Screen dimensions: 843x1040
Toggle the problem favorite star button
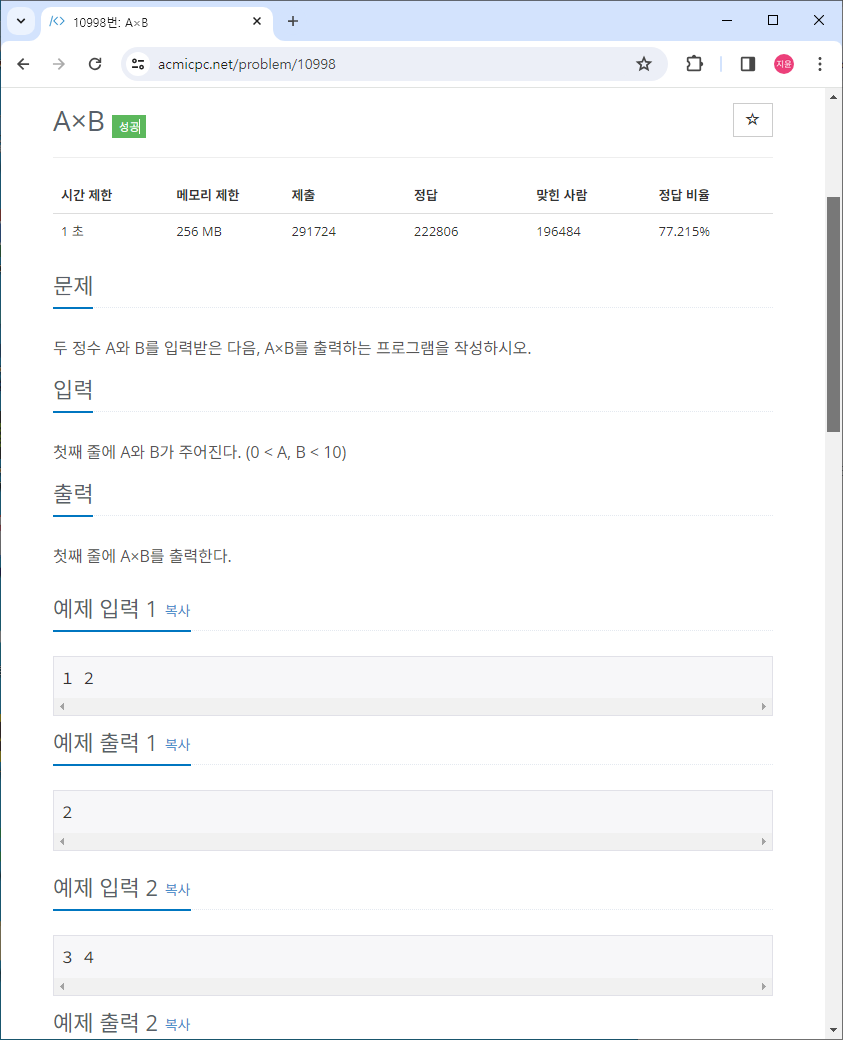(x=752, y=119)
